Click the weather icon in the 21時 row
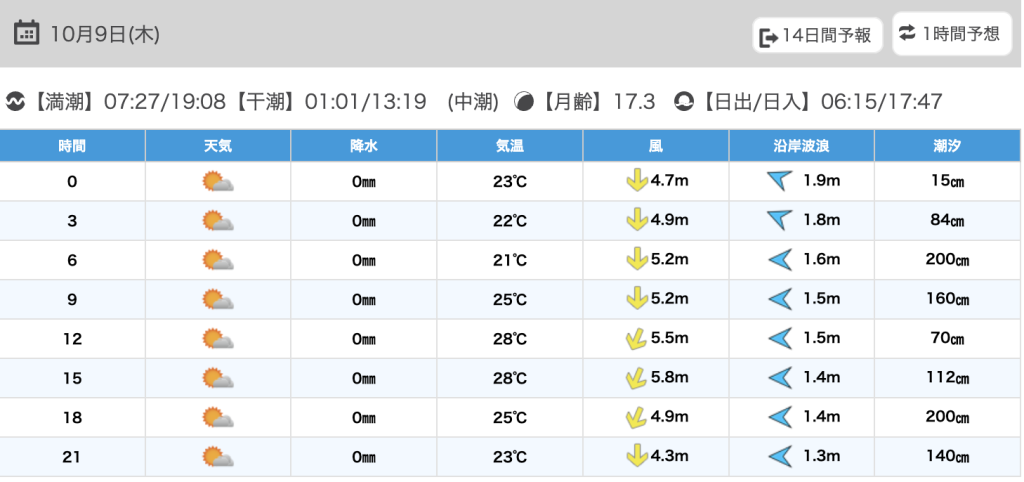 click(217, 457)
